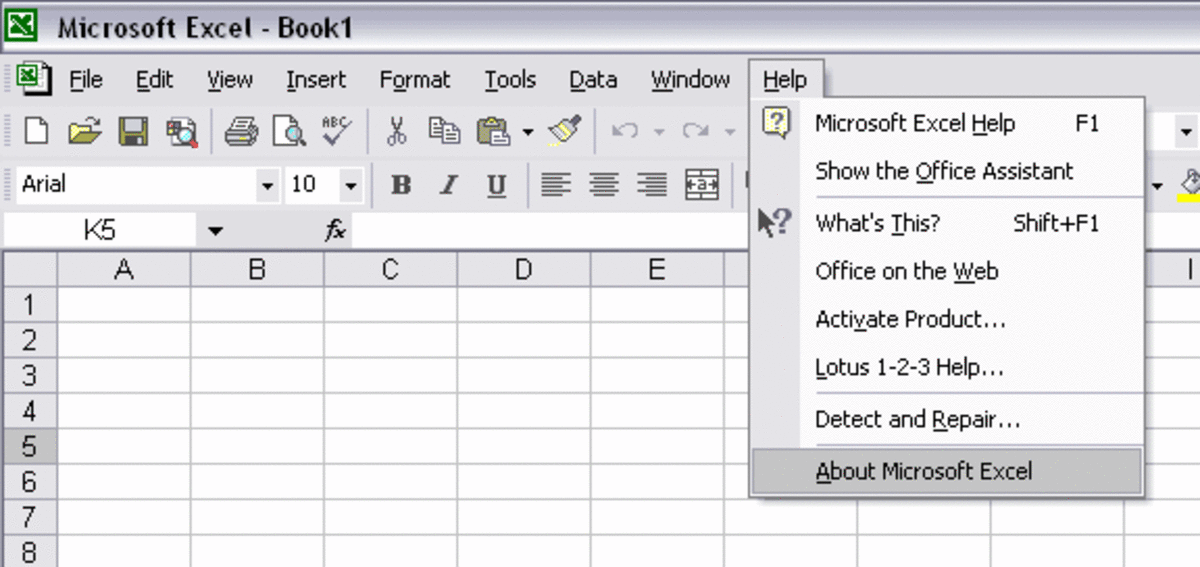Select row 7 header
This screenshot has height=567, width=1200.
coord(30,517)
